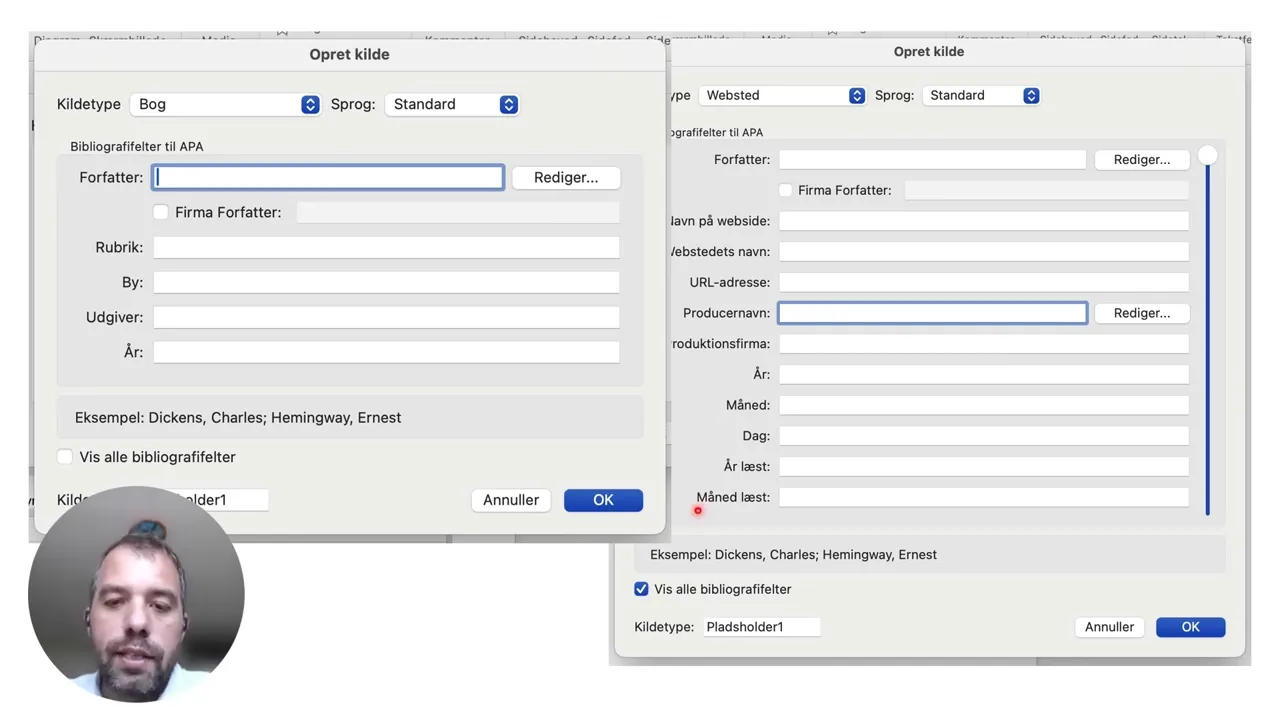Enable Firma Forfatter checkbox in the Bog dialog

tap(161, 212)
